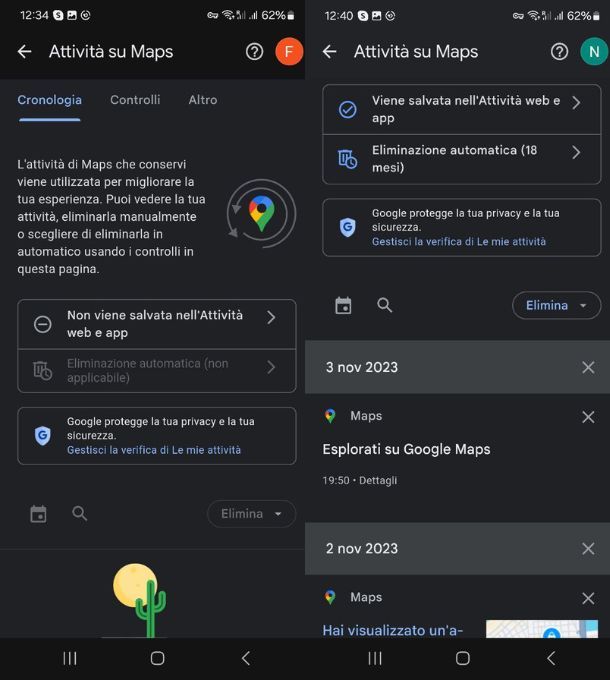
Task: Click the greyed auto-delete trash icon
Action: coord(42,370)
